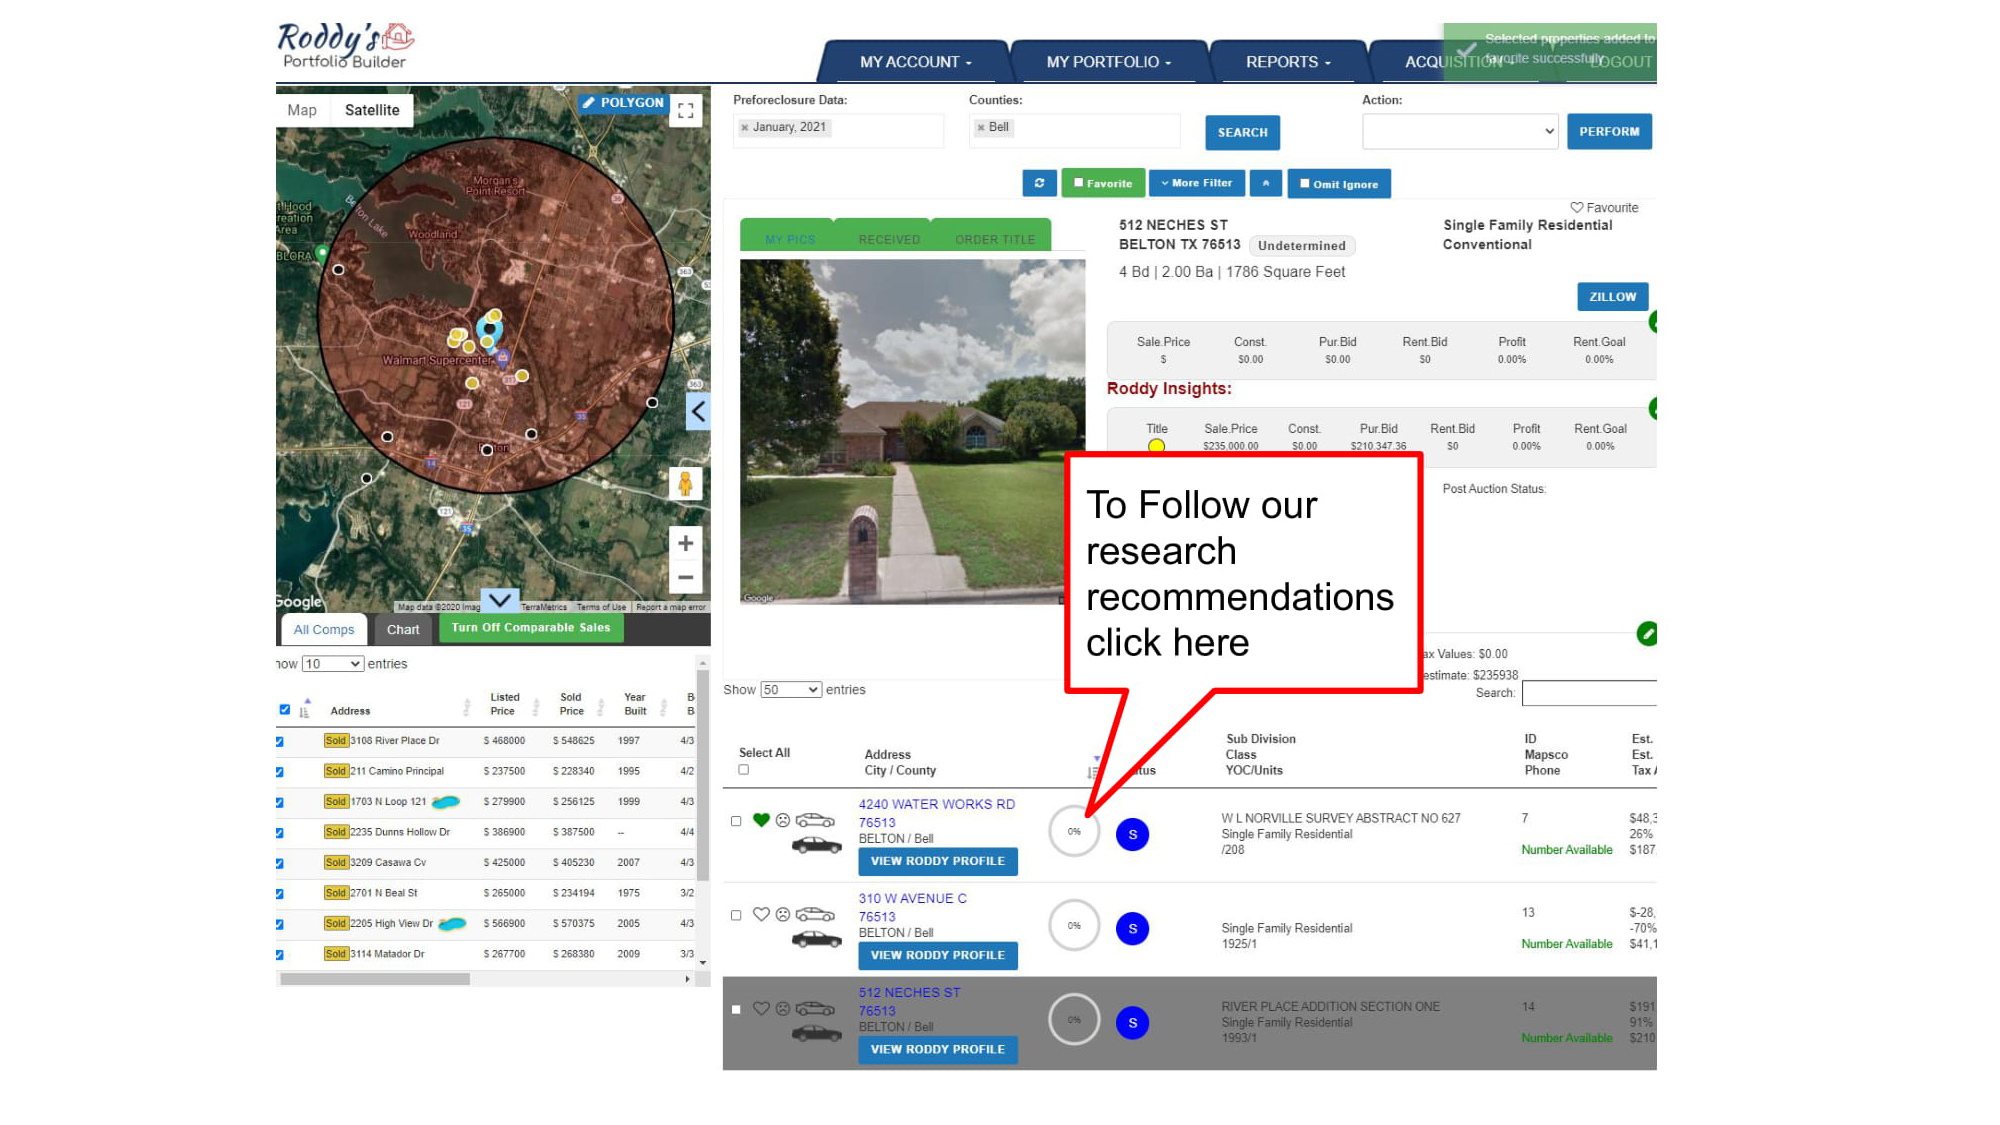The image size is (2000, 1125).
Task: Click the SEARCH button
Action: (1242, 132)
